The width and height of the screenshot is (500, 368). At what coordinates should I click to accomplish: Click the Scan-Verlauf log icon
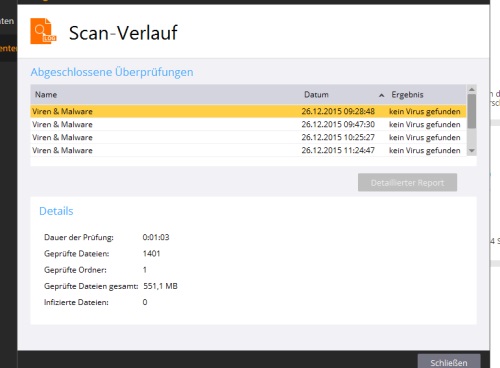pos(43,31)
